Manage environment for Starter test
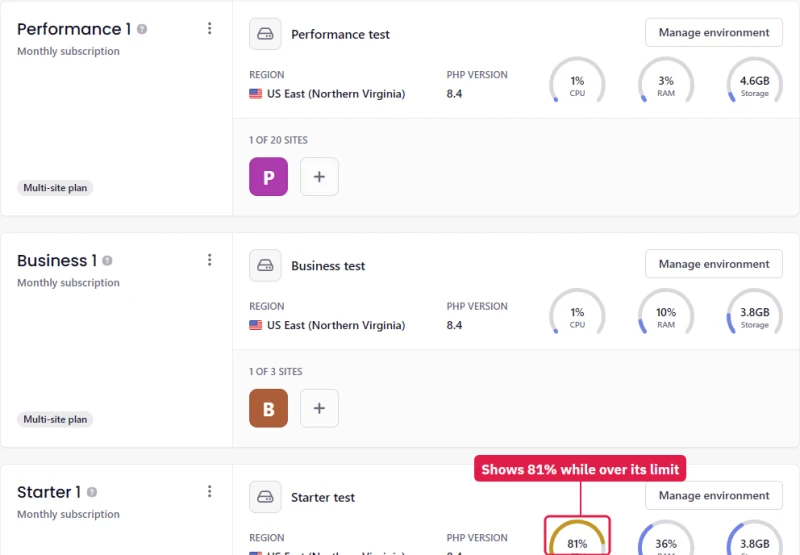This screenshot has height=555, width=800. (714, 495)
